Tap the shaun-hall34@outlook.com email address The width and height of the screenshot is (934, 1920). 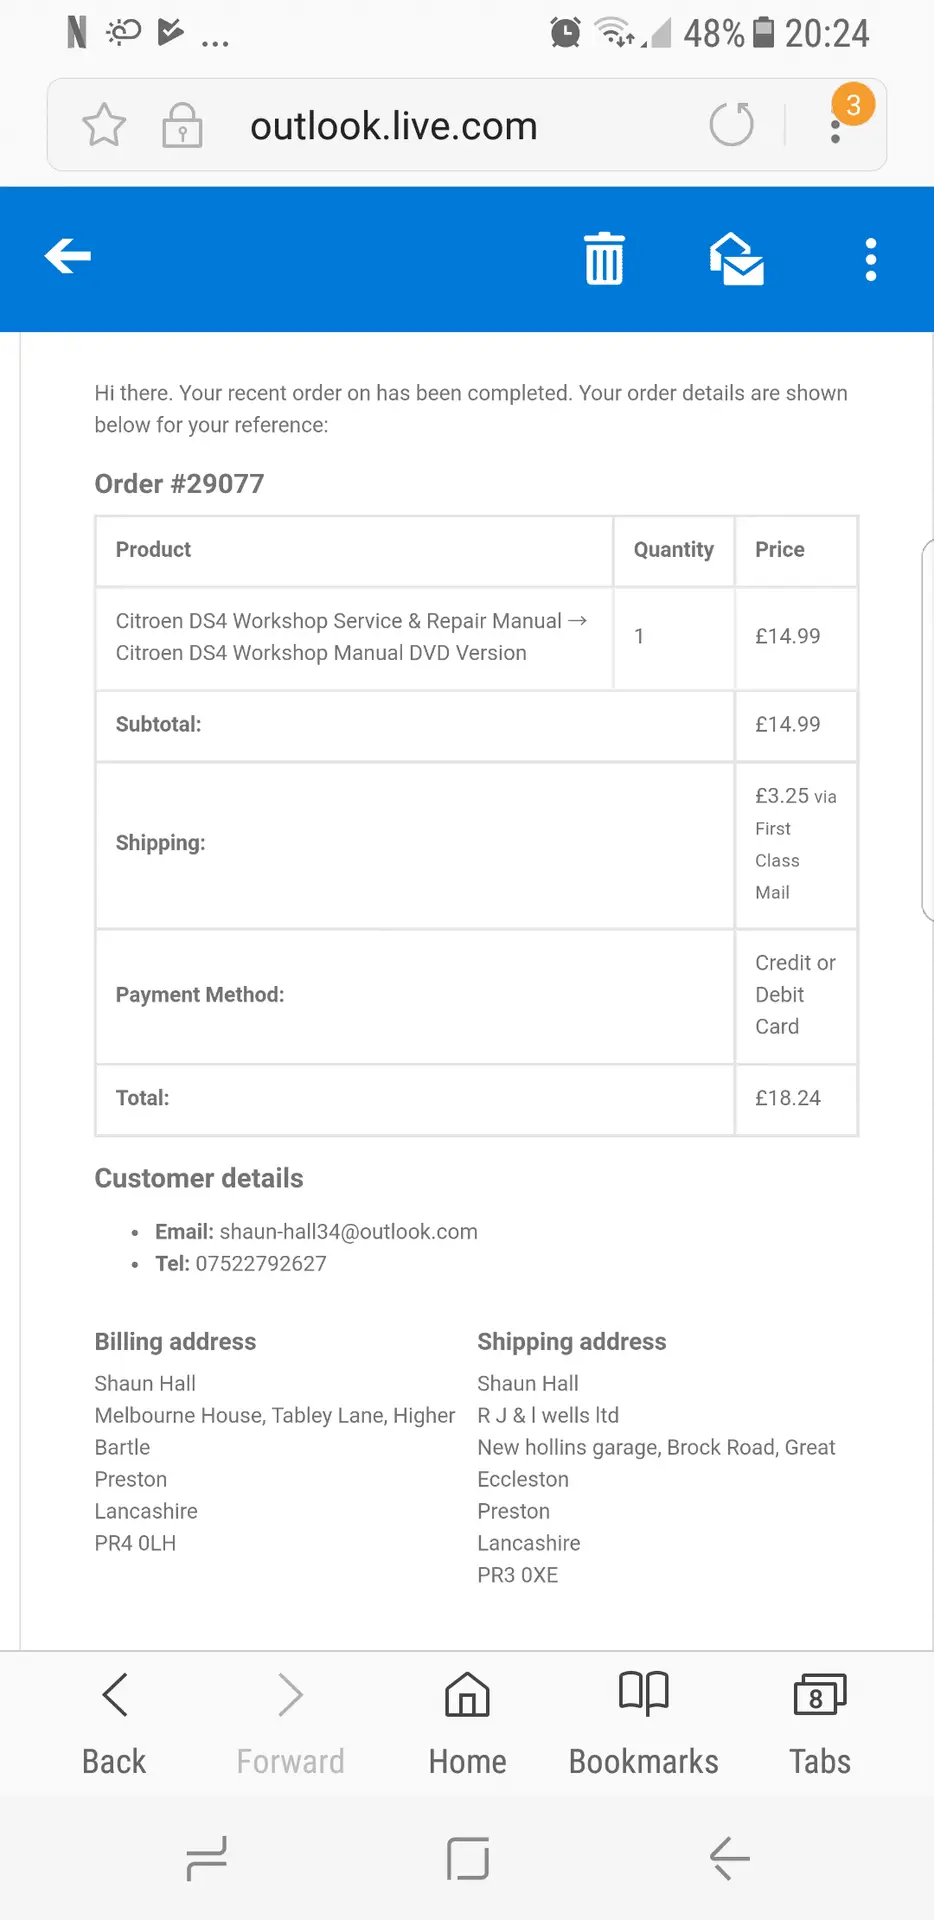pos(348,1232)
